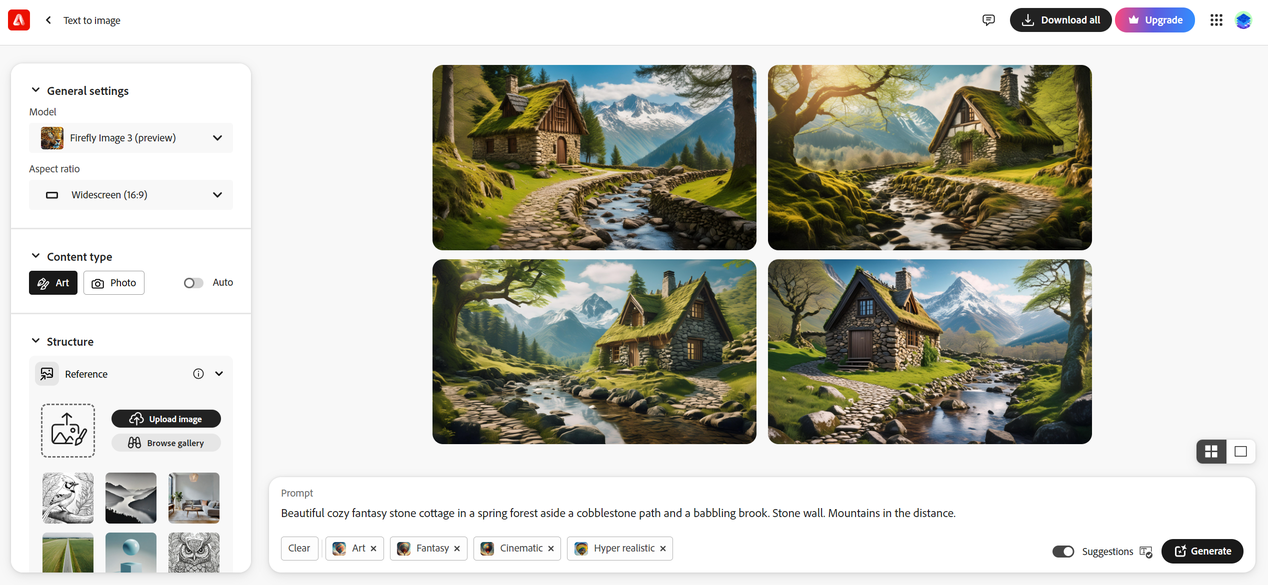
Task: Click the Generate button
Action: (1202, 551)
